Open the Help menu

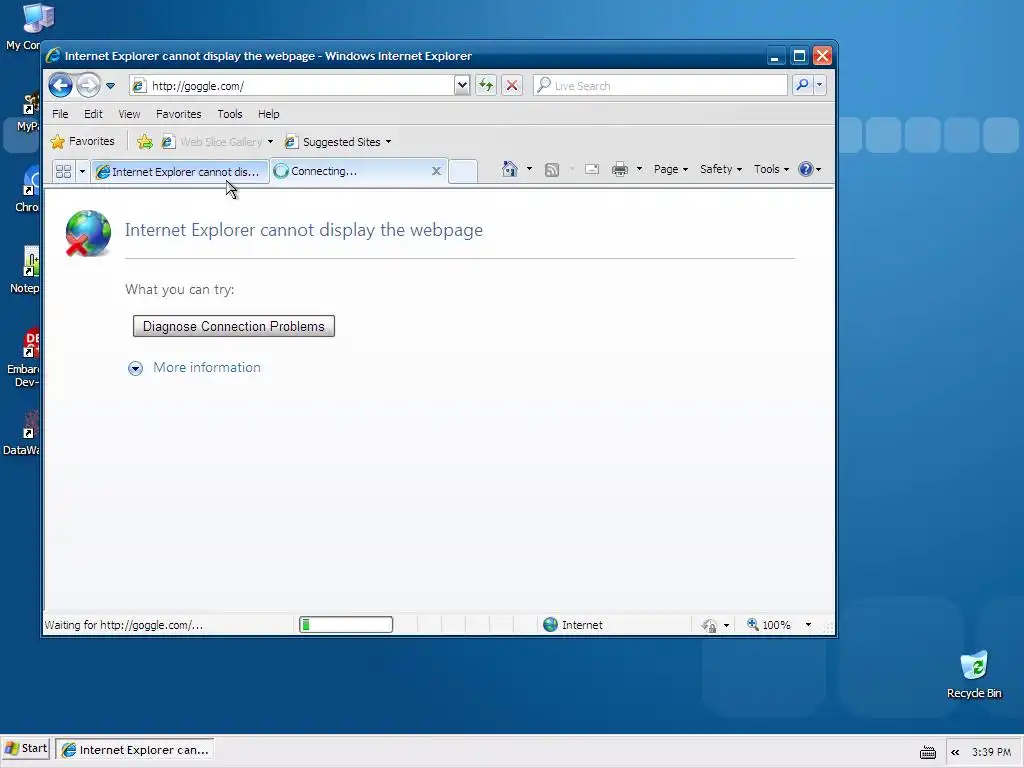pyautogui.click(x=268, y=114)
